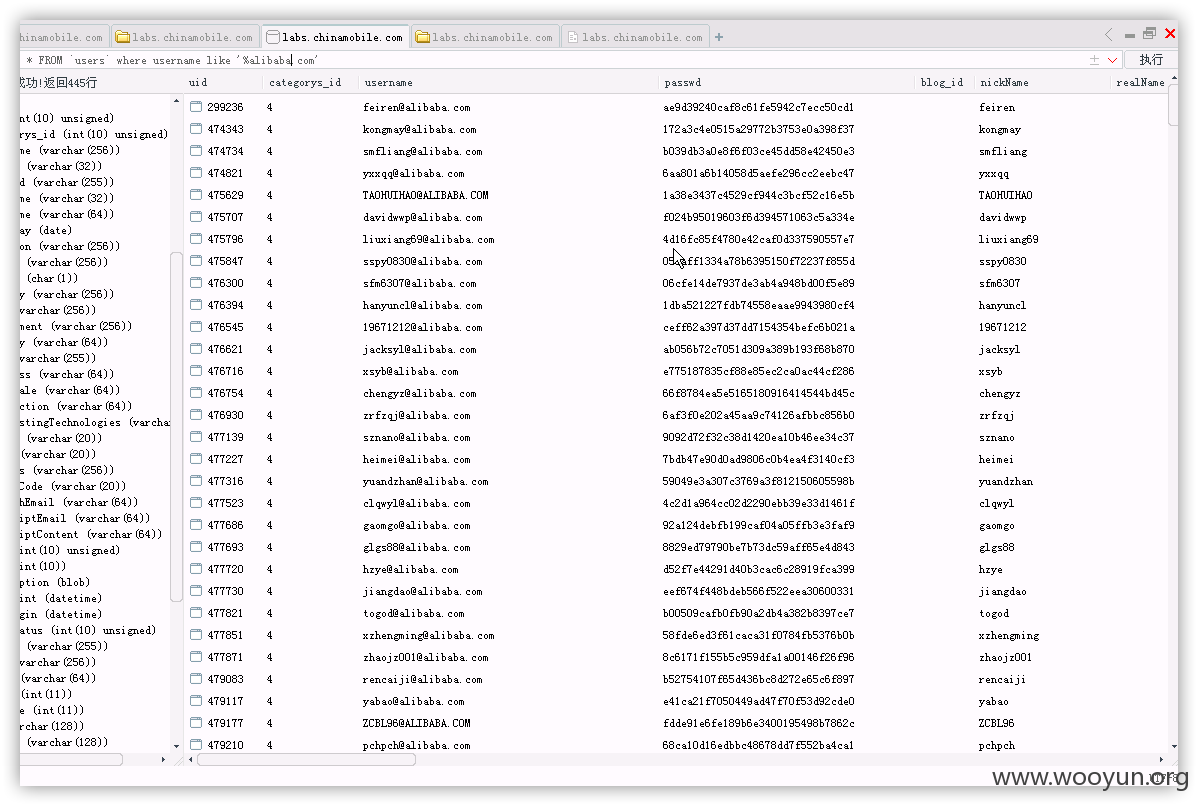This screenshot has height=806, width=1198.
Task: Select nickName cell yuandzhan
Action: (x=1005, y=482)
